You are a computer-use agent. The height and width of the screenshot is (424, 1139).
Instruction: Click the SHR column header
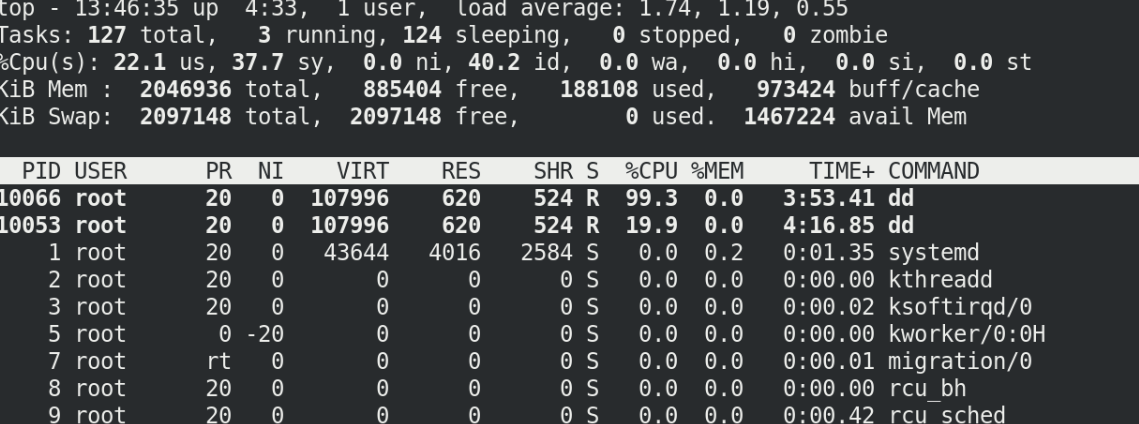(553, 171)
